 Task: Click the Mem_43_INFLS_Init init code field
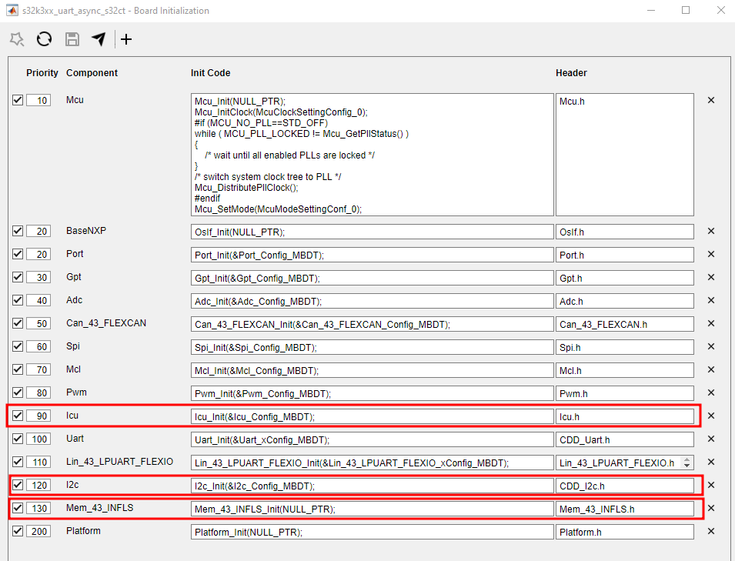pos(372,509)
